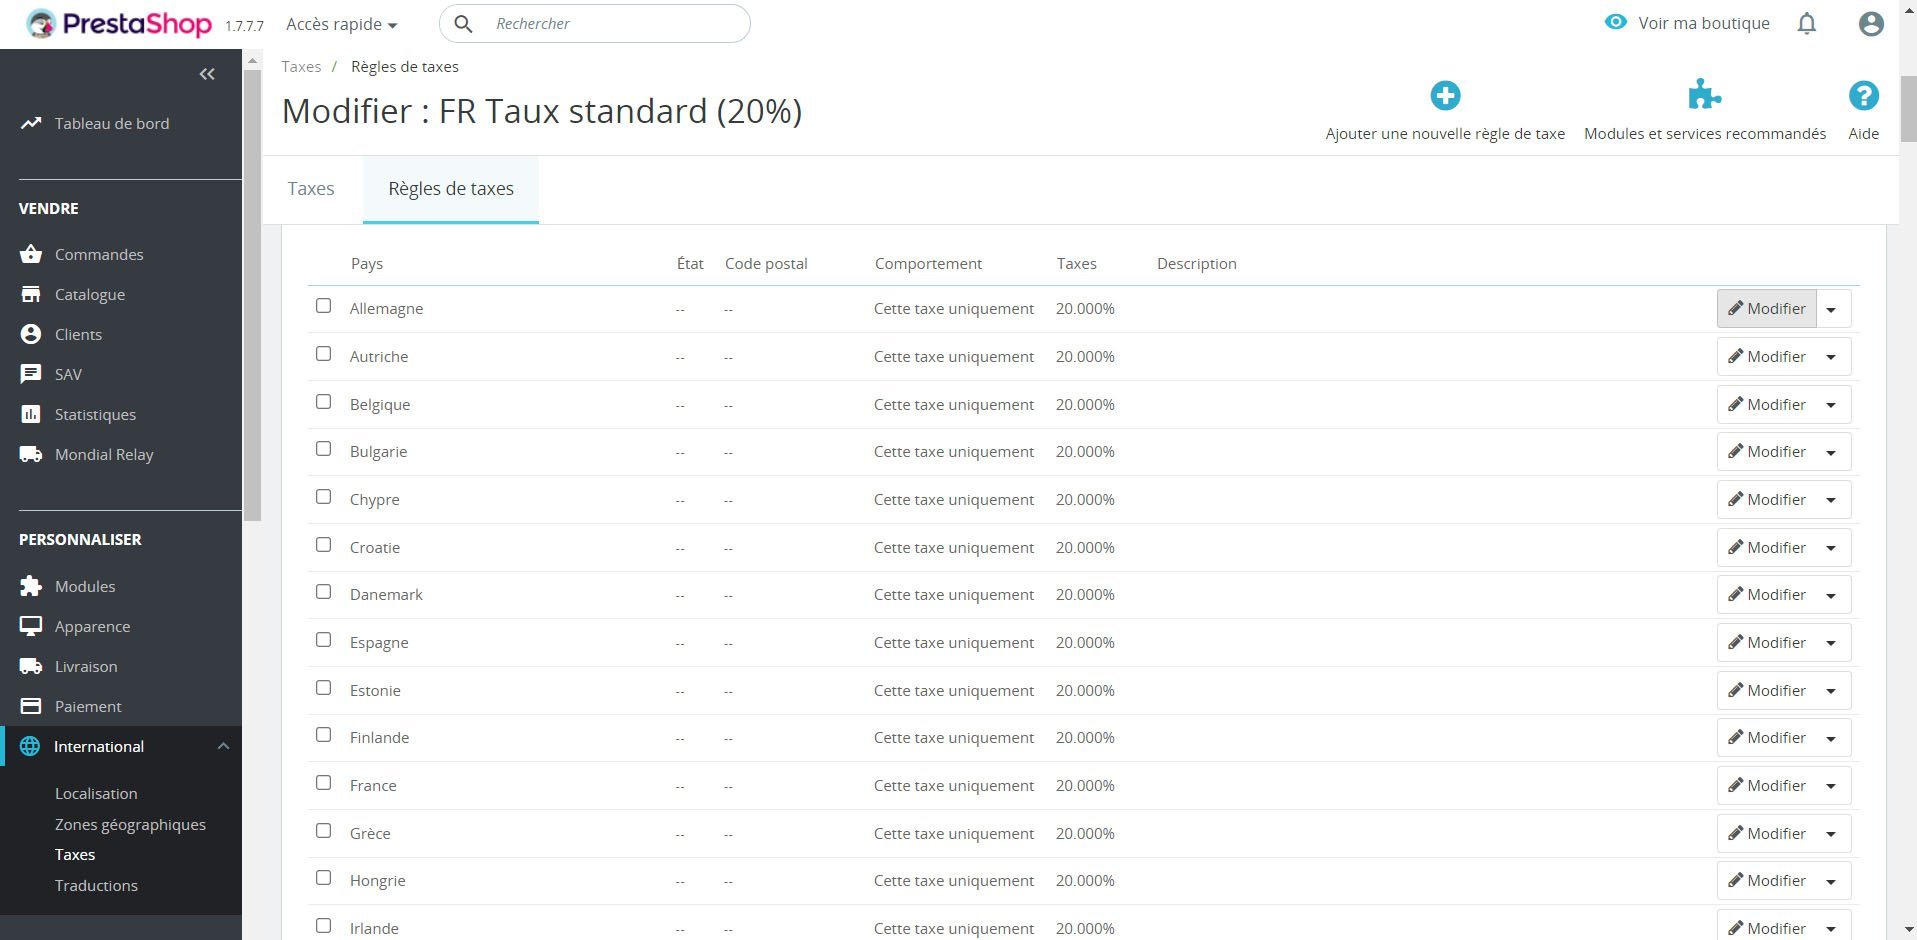Image resolution: width=1917 pixels, height=940 pixels.
Task: Collapse the sidebar with double-chevron icon
Action: [207, 74]
